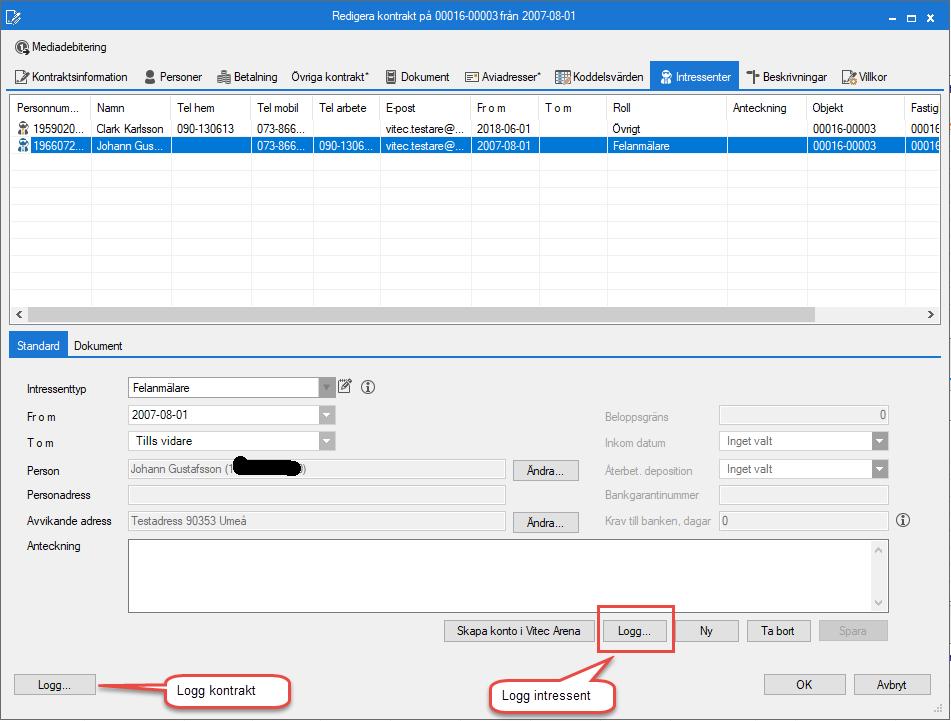Expand the Intressenttyp dropdown
Image resolution: width=951 pixels, height=721 pixels.
tap(326, 387)
